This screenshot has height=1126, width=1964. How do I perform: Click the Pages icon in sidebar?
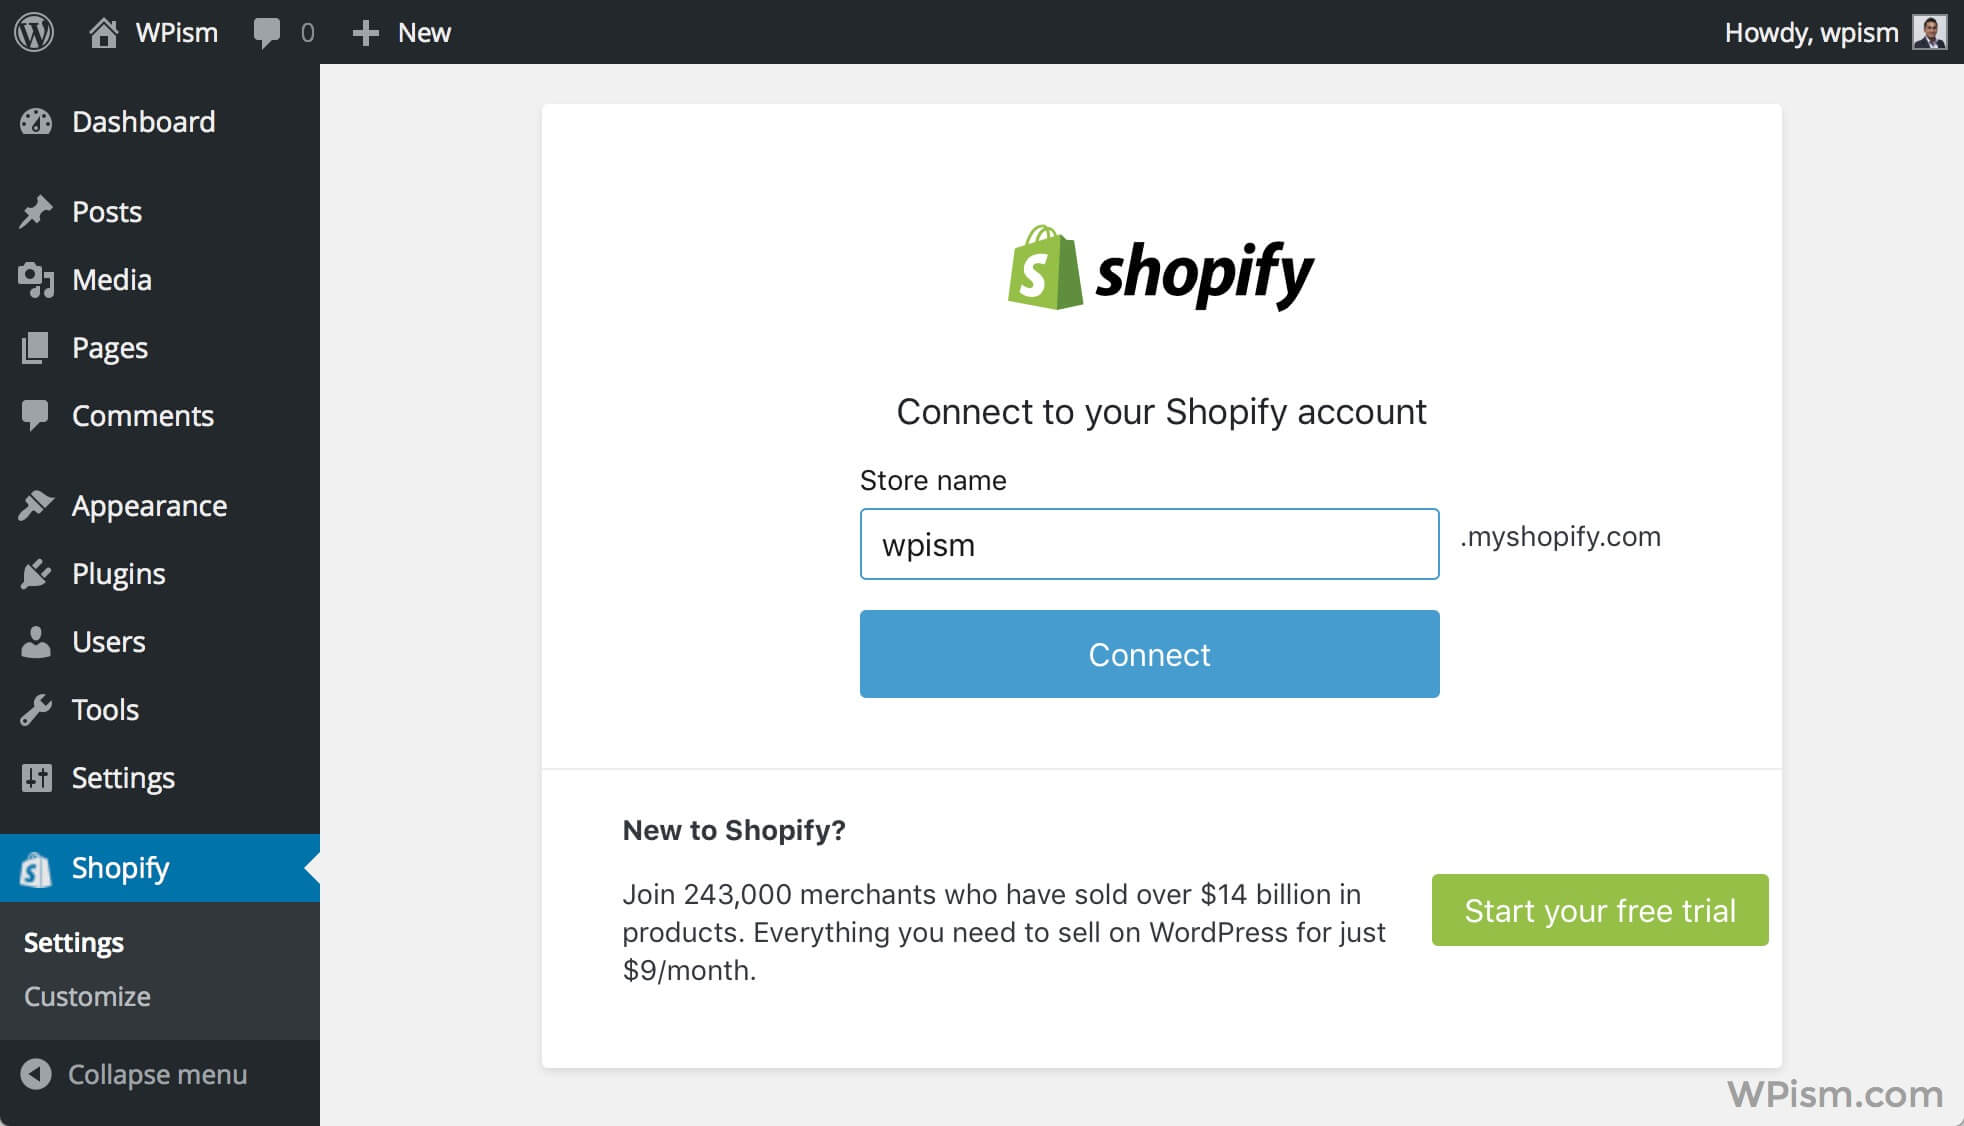coord(36,347)
